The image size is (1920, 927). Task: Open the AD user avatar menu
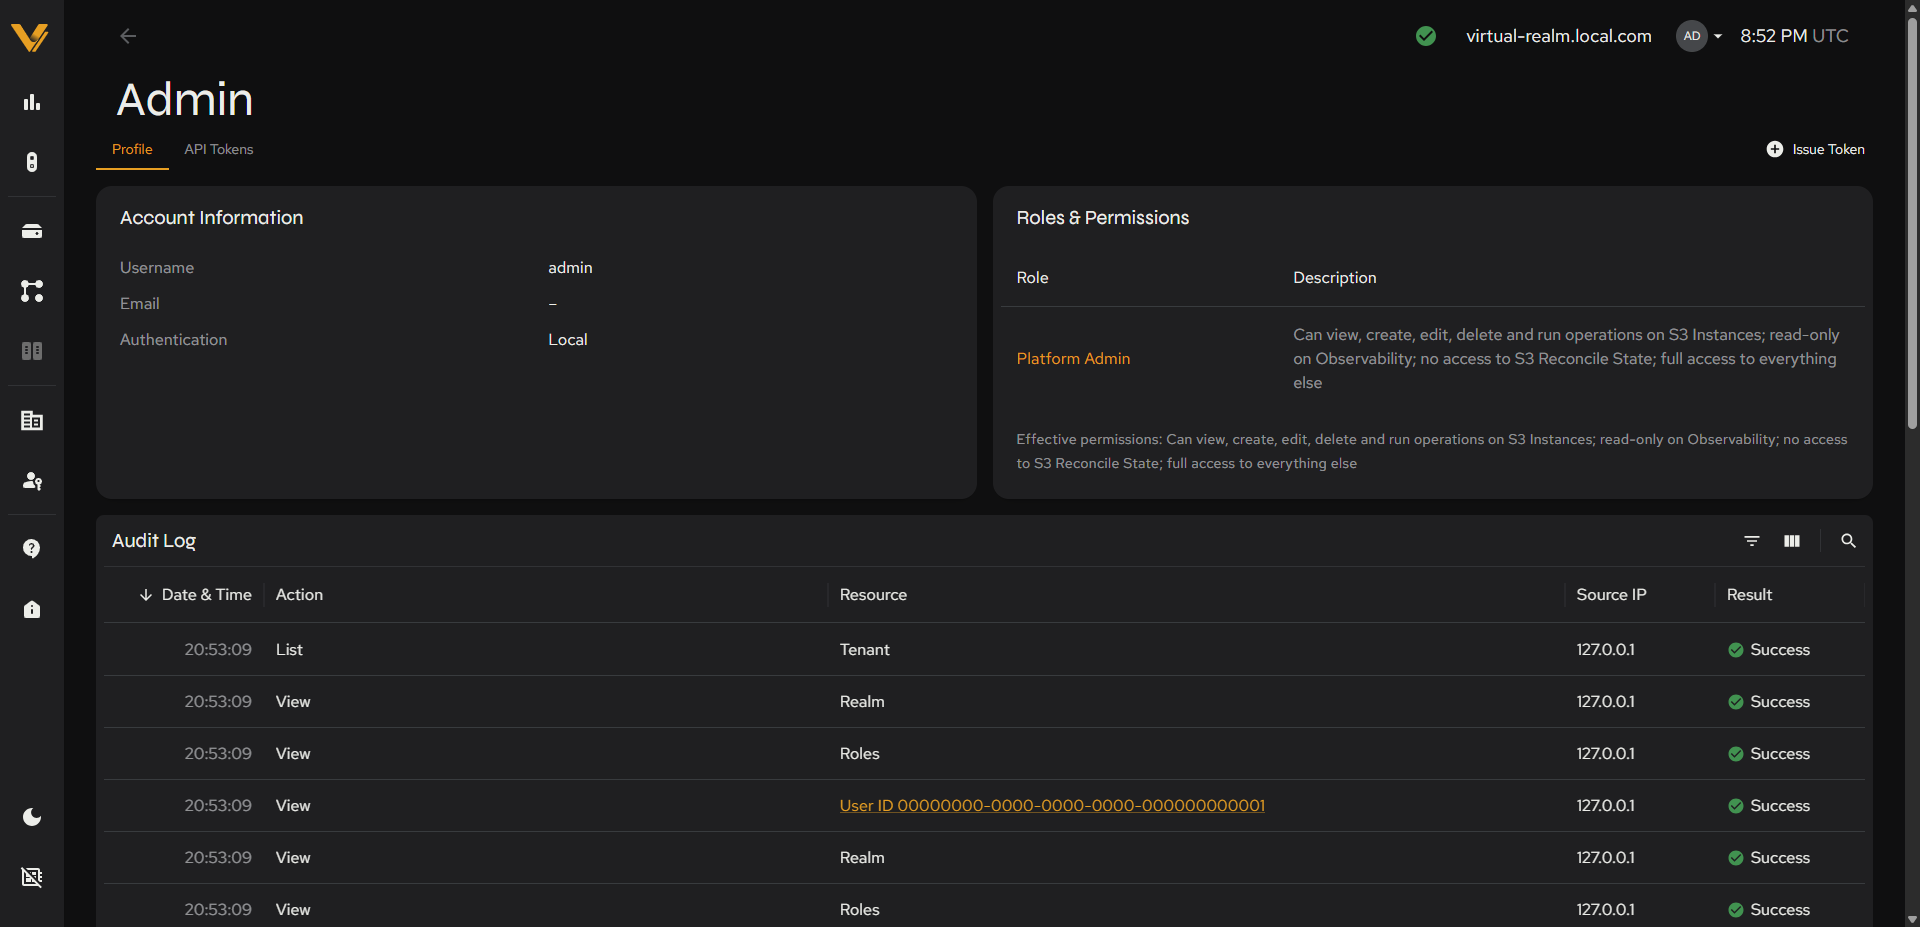[1699, 36]
